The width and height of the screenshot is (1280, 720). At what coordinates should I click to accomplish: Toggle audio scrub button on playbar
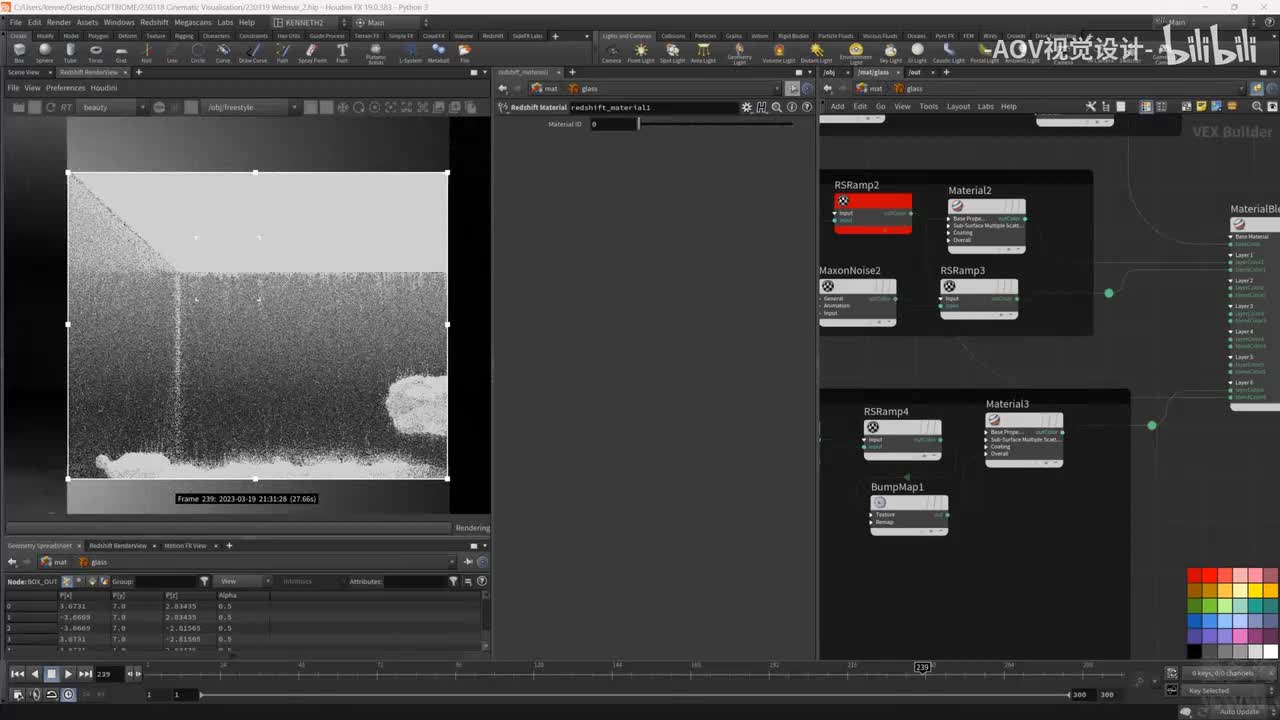(x=35, y=694)
